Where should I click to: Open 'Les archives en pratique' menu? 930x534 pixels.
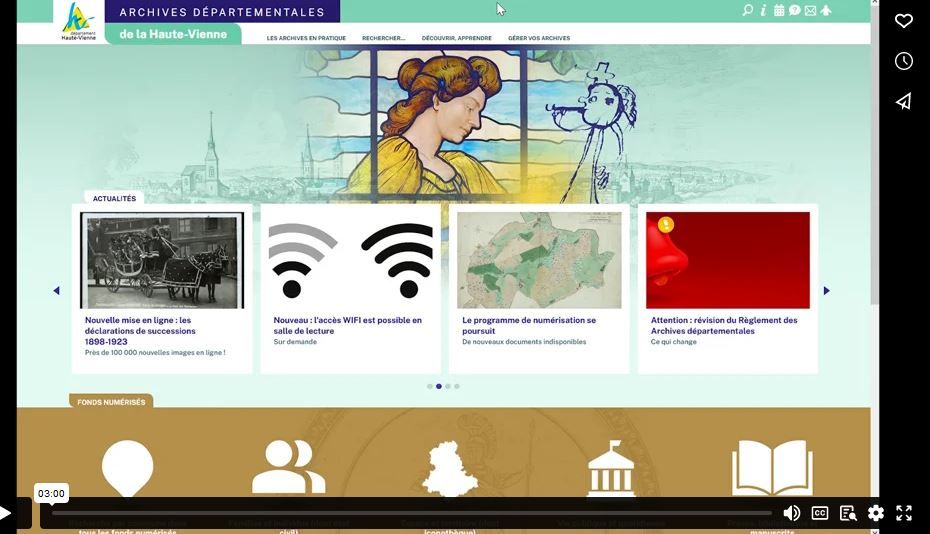pos(306,38)
